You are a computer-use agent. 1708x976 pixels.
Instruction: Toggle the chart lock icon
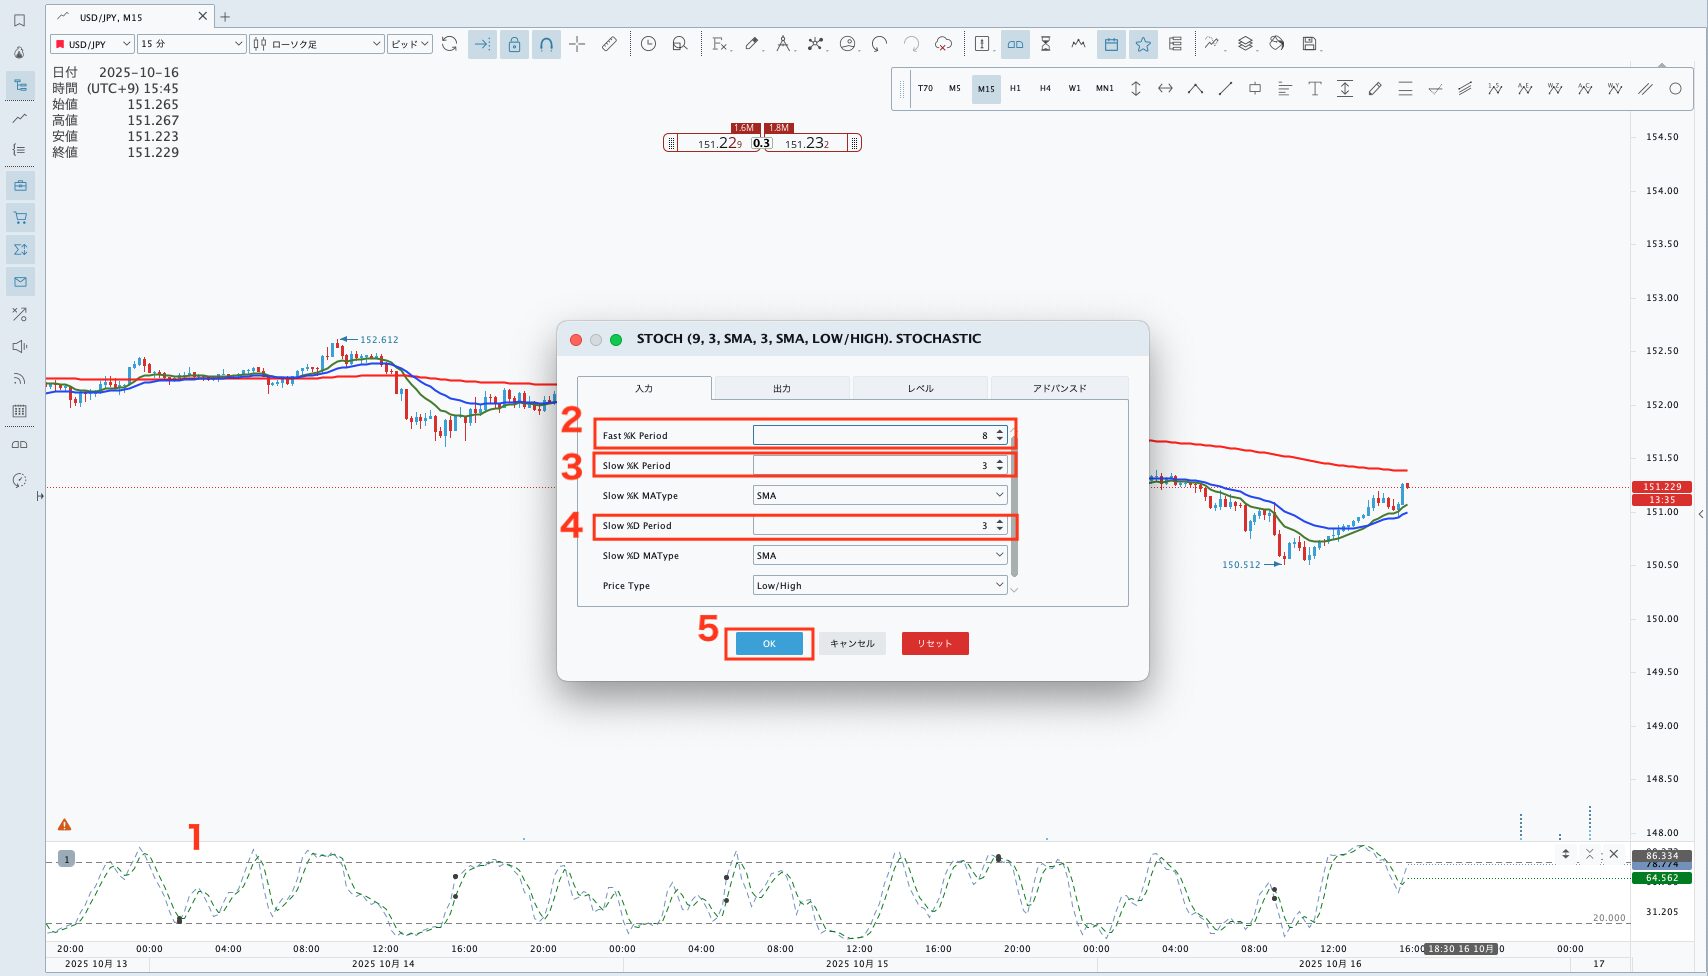(514, 44)
